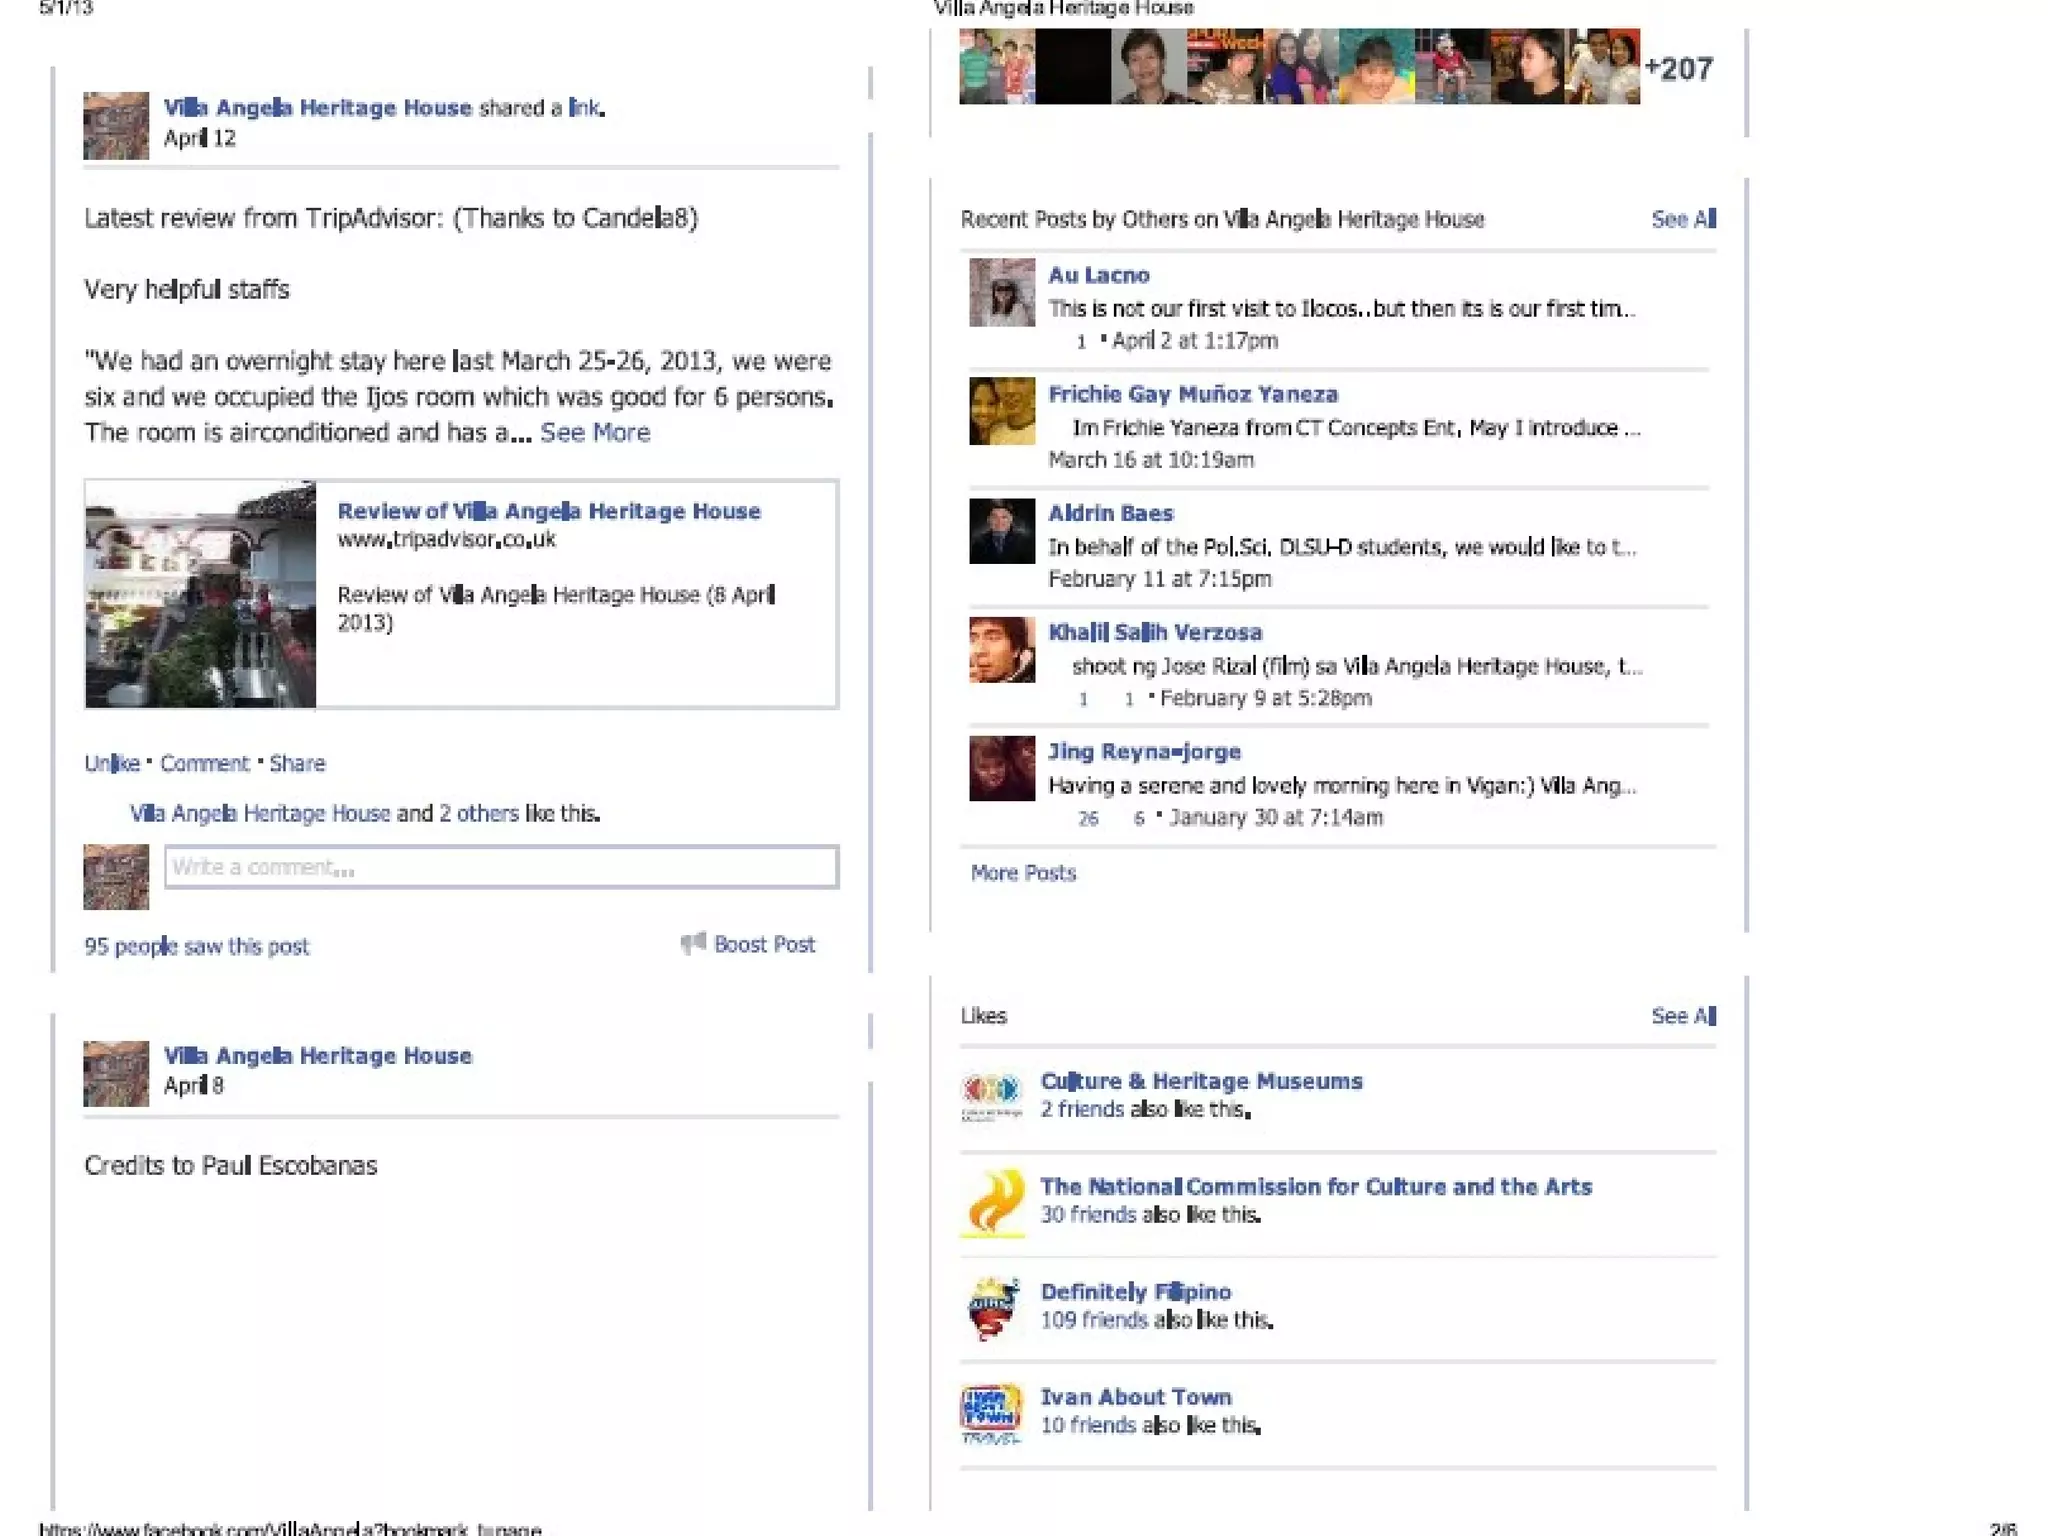Open Culture & Heritage Museums page icon
This screenshot has width=2048, height=1536.
(991, 1096)
